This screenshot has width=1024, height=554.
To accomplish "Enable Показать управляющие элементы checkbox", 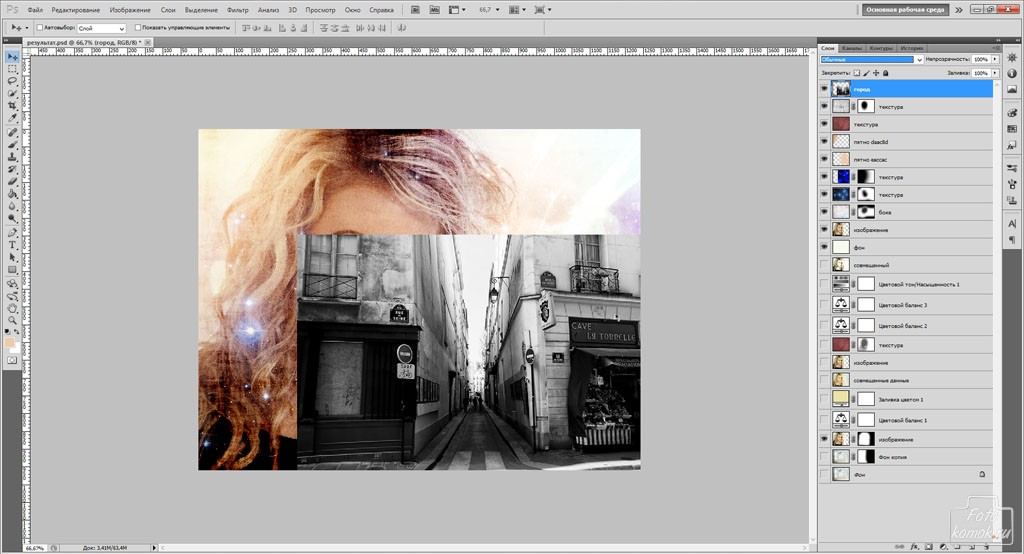I will click(x=138, y=28).
